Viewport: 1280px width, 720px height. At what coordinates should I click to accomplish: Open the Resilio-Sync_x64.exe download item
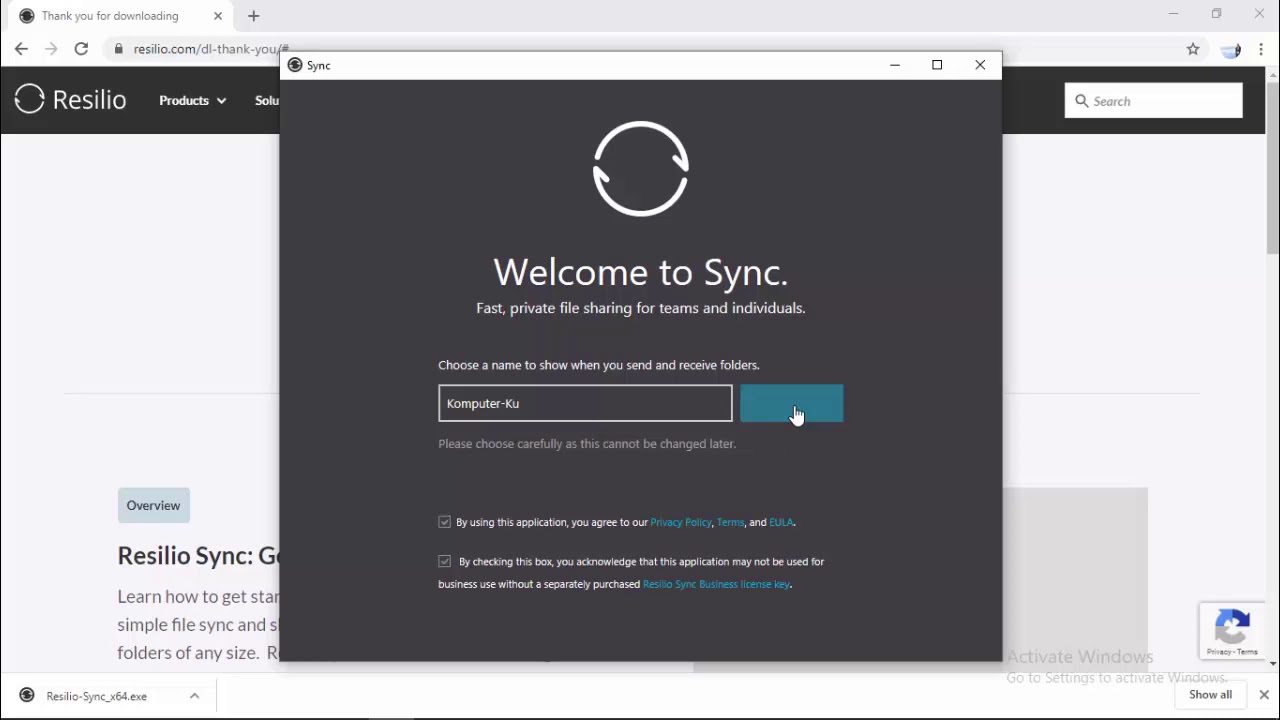point(97,696)
